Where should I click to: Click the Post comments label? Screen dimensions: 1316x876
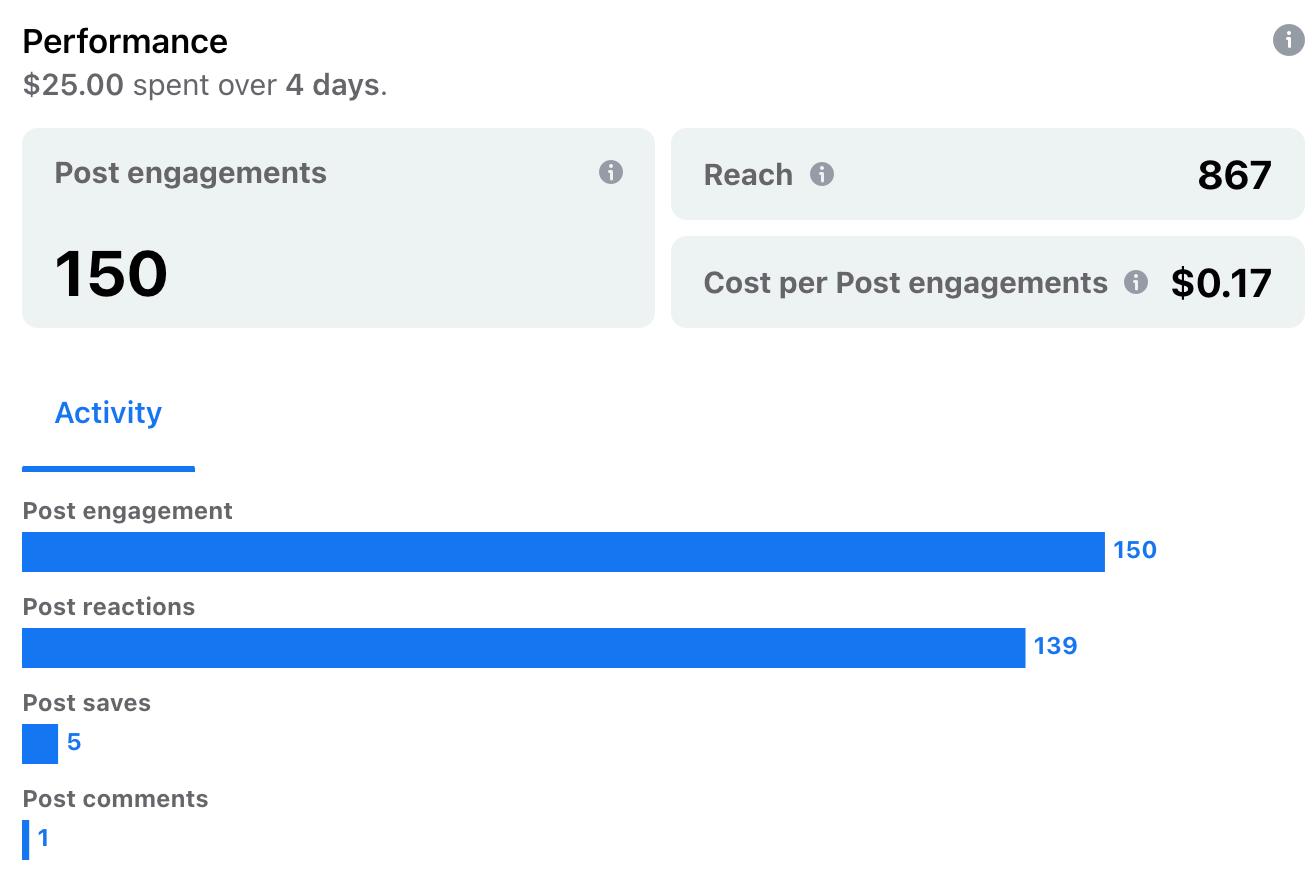pyautogui.click(x=116, y=799)
